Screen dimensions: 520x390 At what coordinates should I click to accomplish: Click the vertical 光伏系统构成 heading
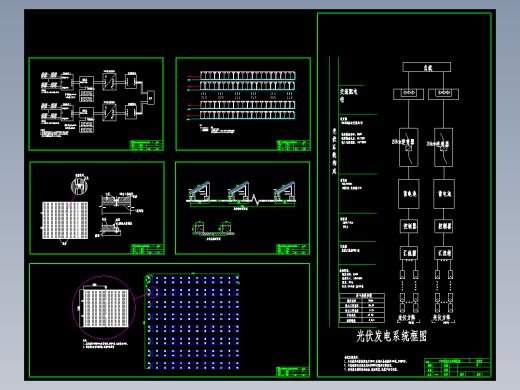(x=334, y=151)
